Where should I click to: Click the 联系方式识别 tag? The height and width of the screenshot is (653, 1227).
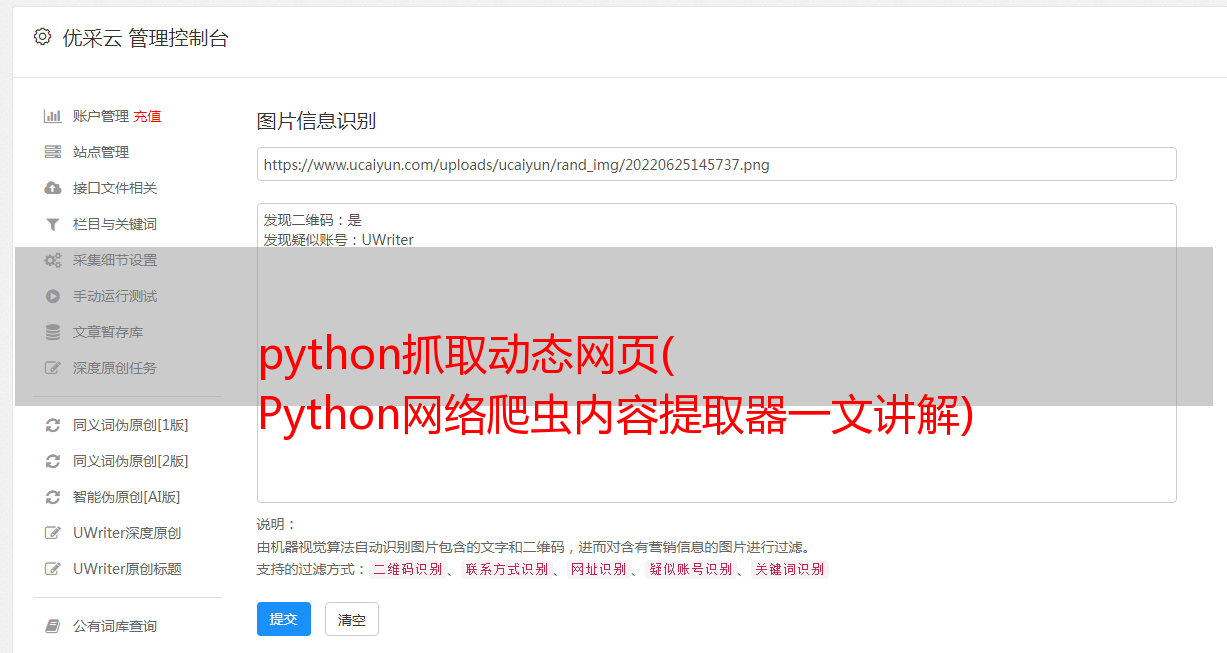click(506, 569)
